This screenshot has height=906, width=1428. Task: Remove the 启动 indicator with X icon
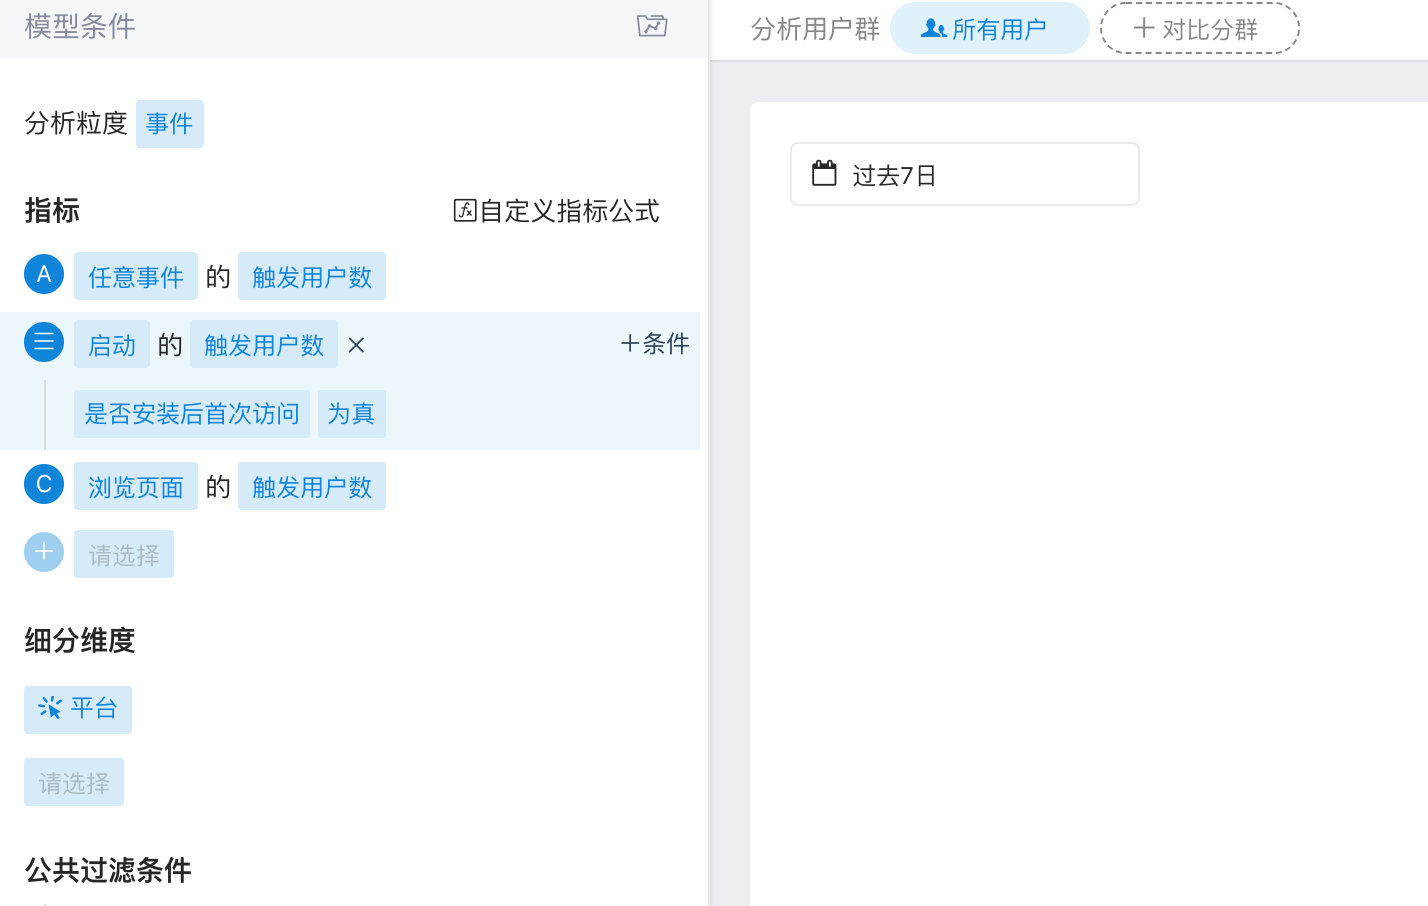[x=356, y=346]
